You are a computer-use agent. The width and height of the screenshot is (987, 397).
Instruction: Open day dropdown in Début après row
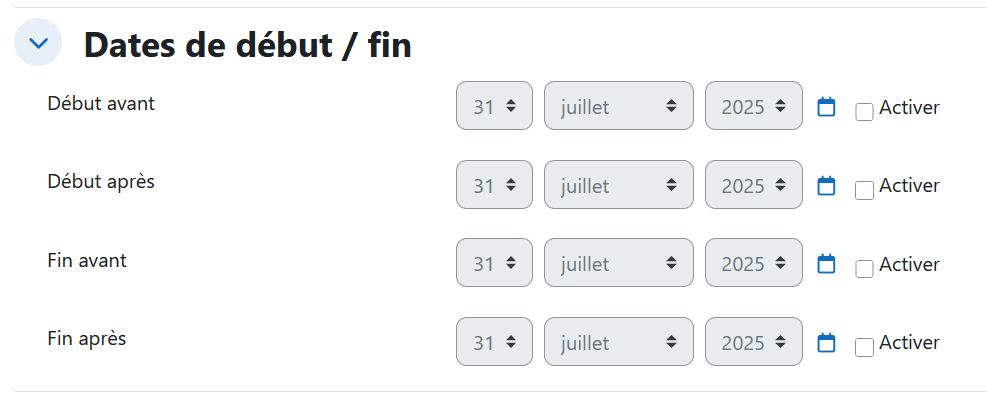[494, 184]
